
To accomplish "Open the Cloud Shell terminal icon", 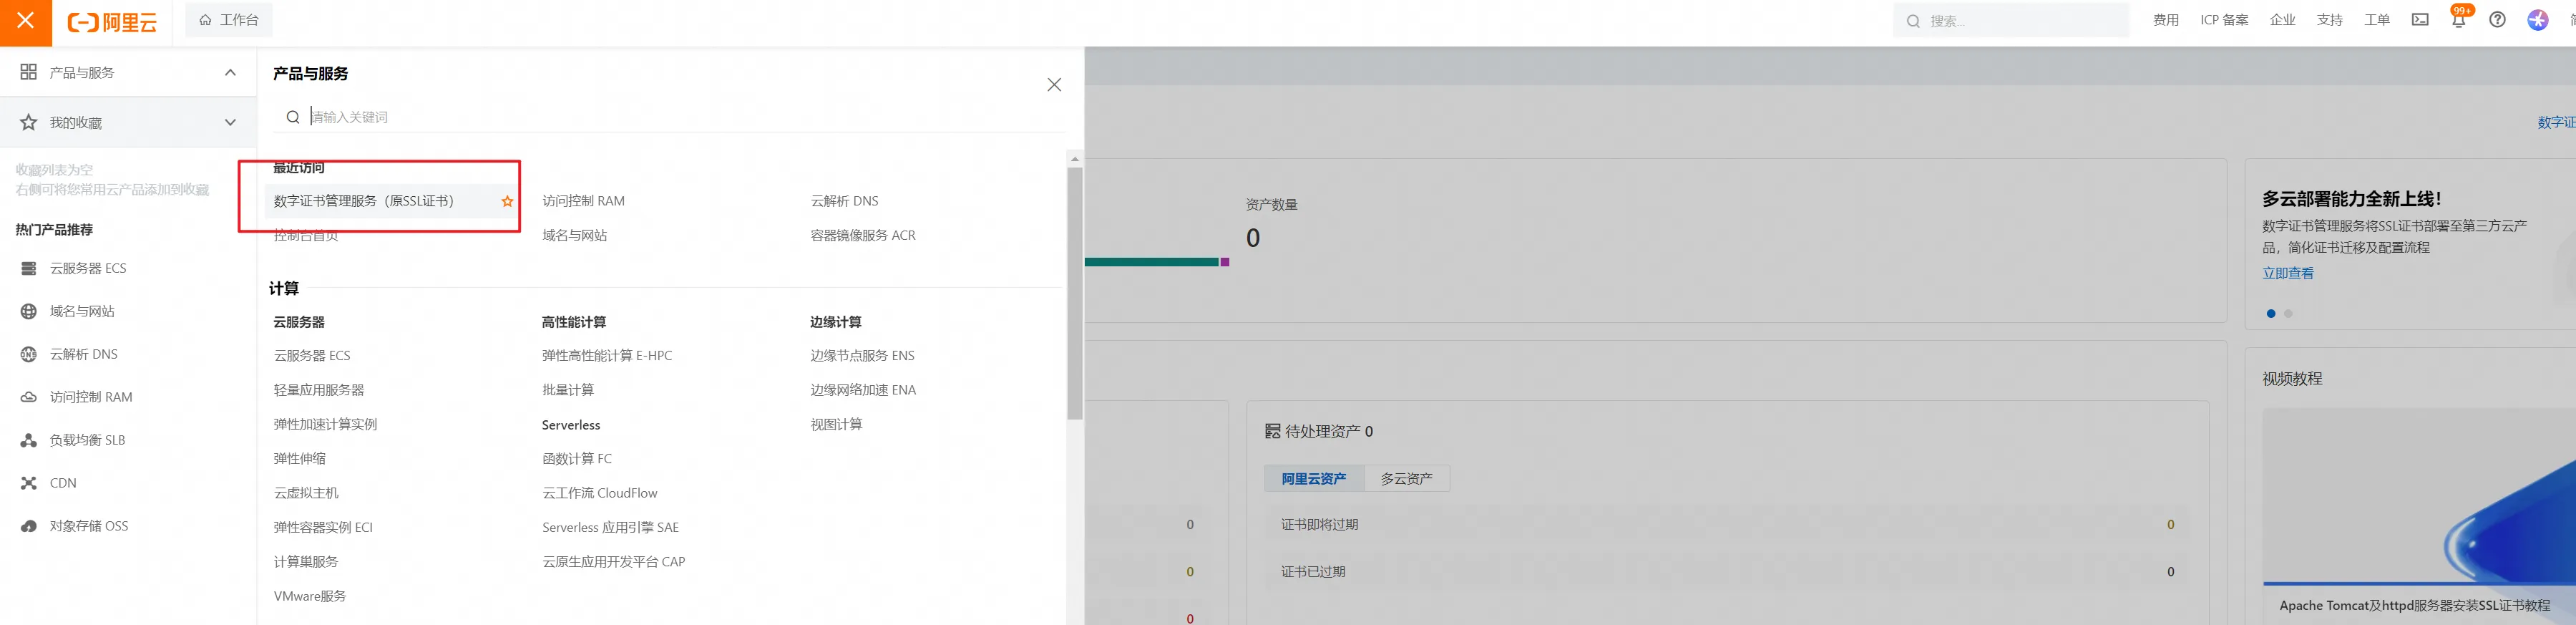I will pyautogui.click(x=2420, y=20).
